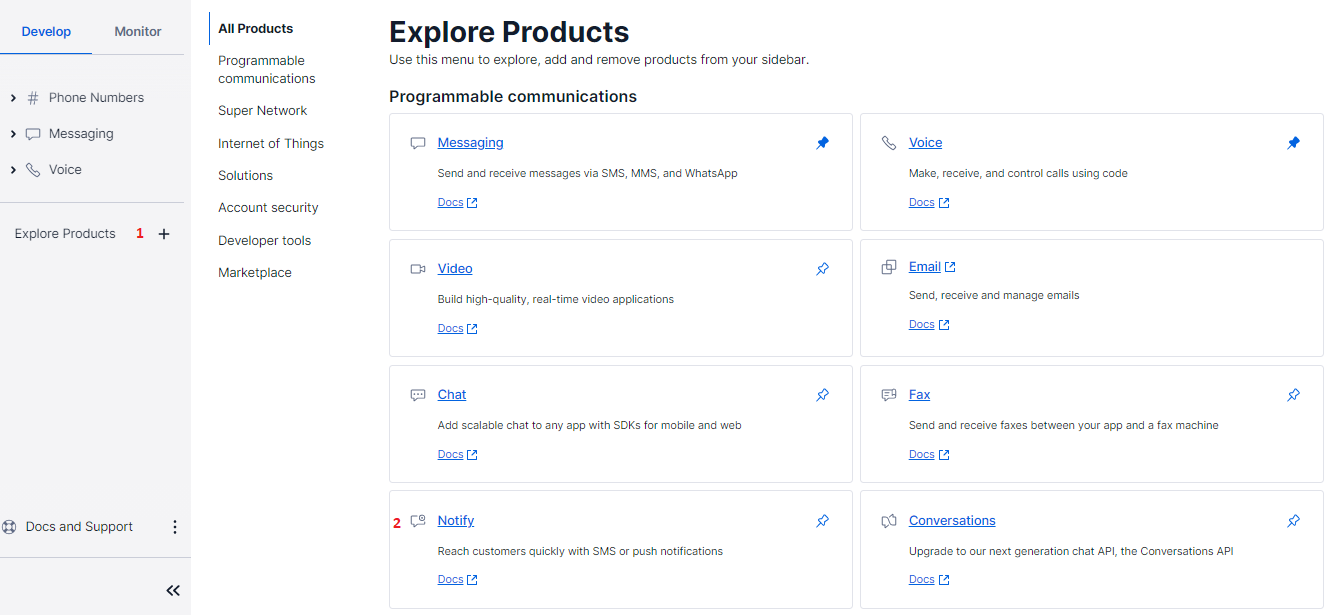Expand the Messaging sidebar section
Viewport: 1334px width, 615px height.
[x=13, y=134]
